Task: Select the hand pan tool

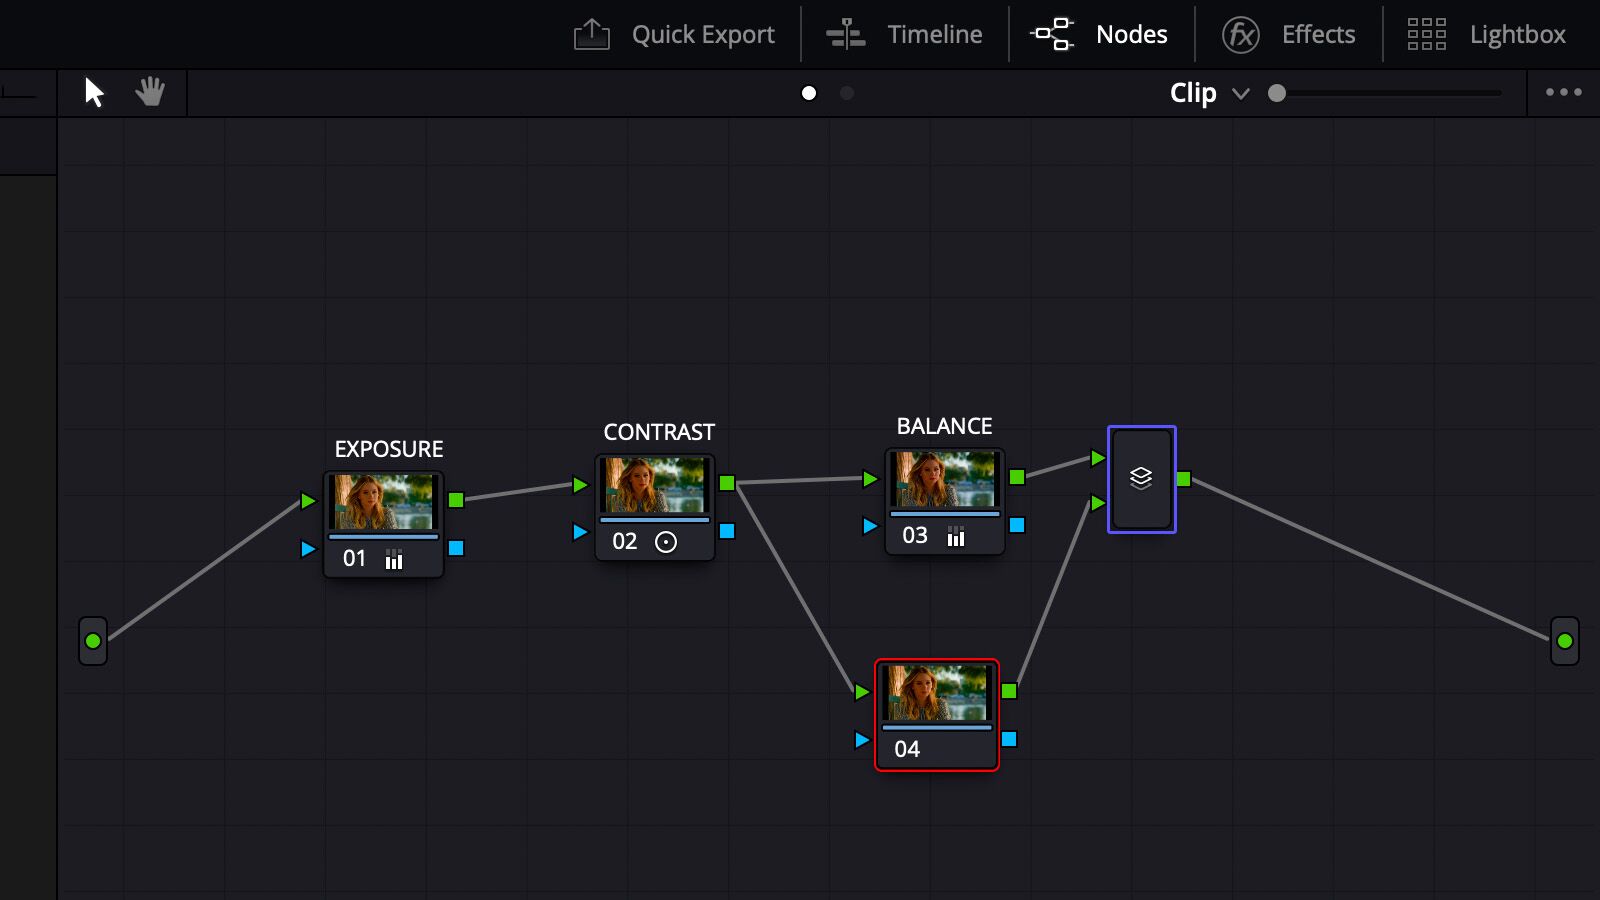Action: click(150, 92)
